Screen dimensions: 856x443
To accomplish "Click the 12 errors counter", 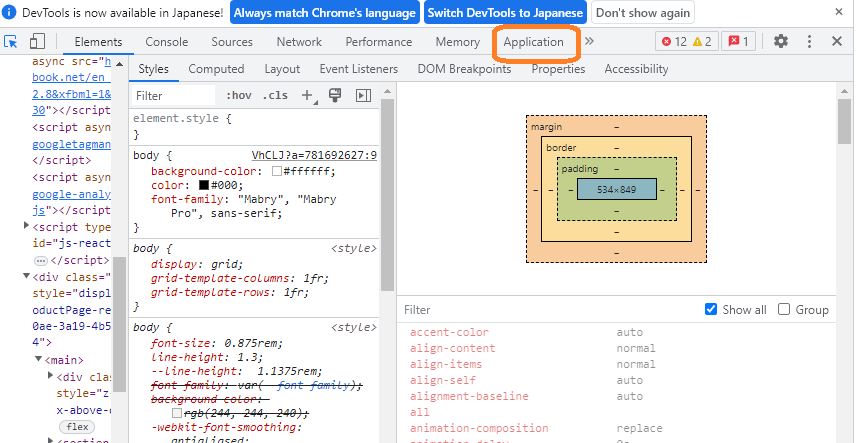I will pyautogui.click(x=674, y=42).
